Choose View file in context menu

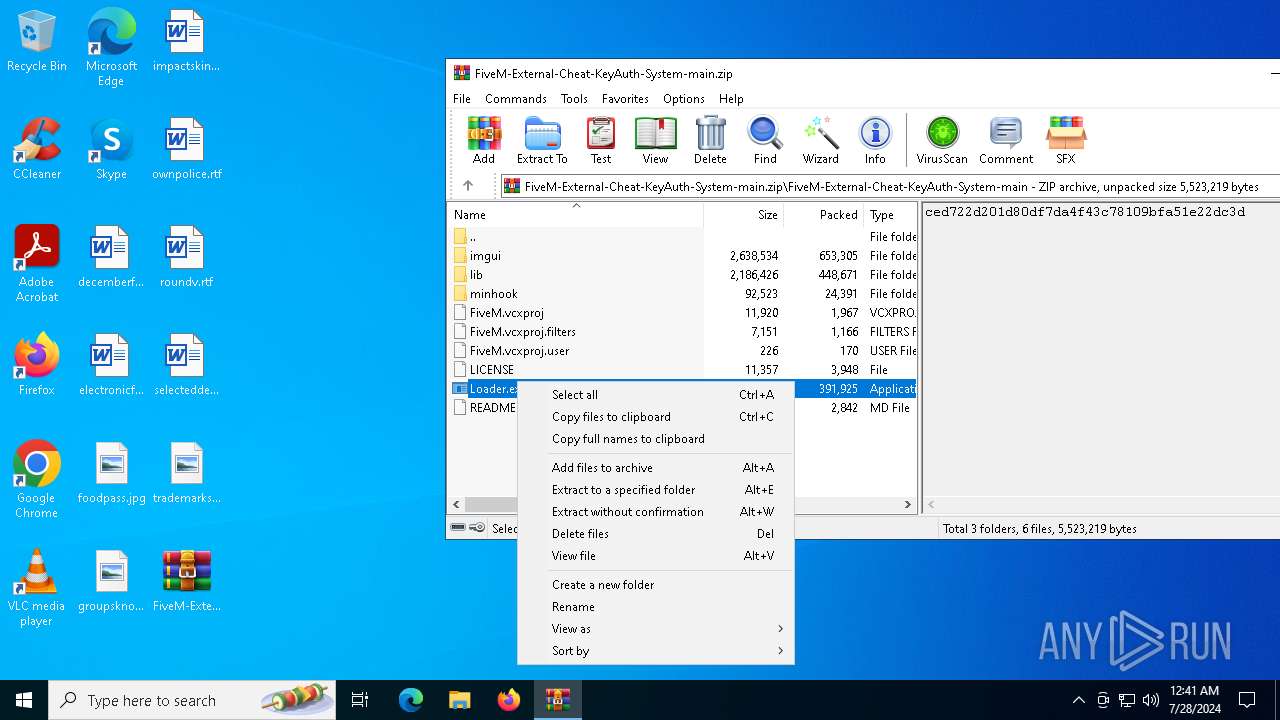click(x=655, y=555)
